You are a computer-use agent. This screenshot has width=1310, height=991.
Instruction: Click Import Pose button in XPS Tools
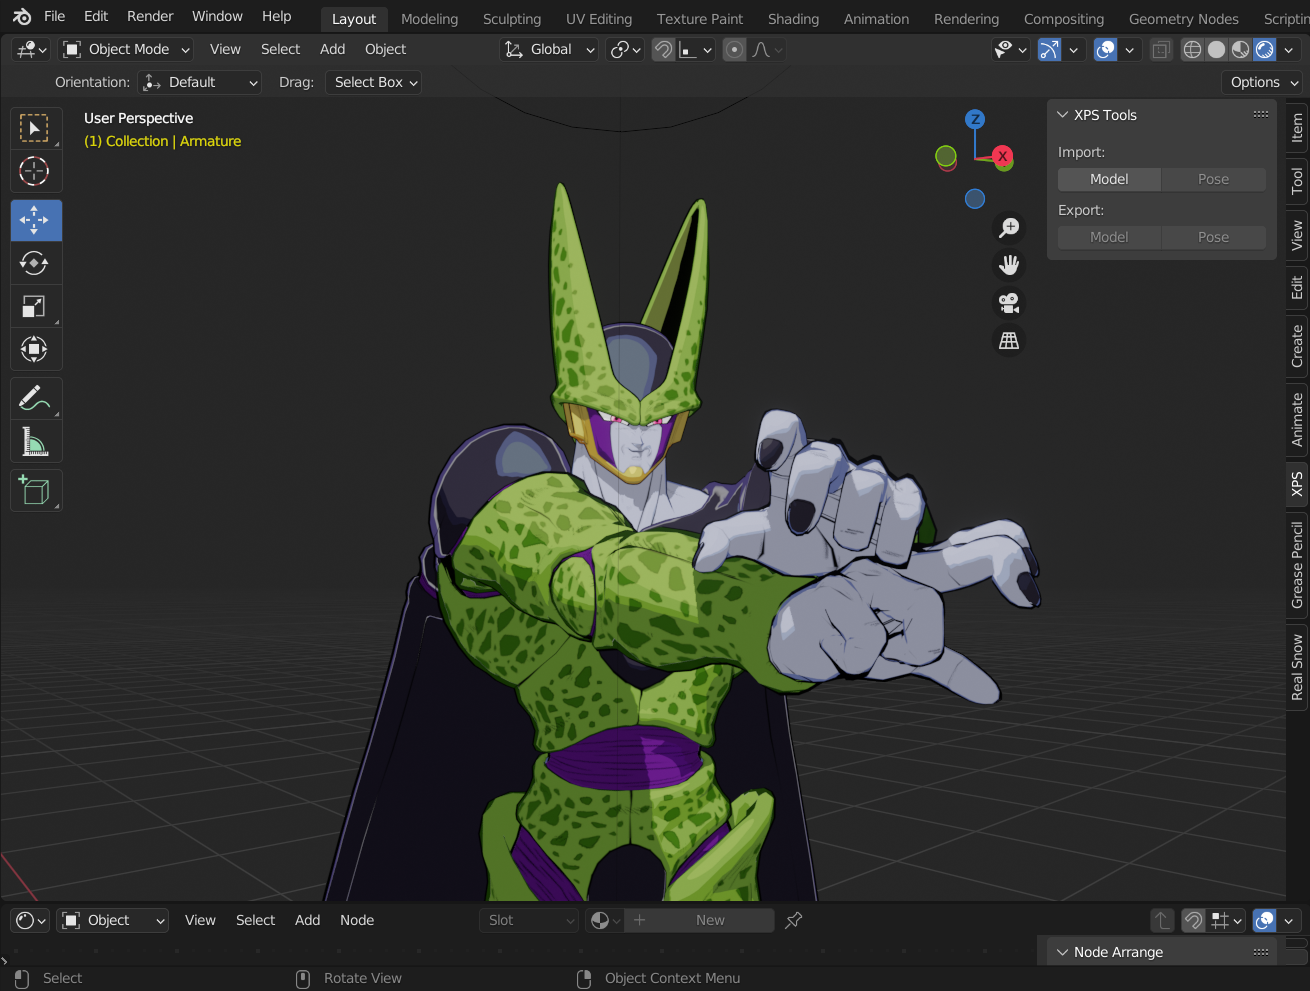pos(1213,179)
